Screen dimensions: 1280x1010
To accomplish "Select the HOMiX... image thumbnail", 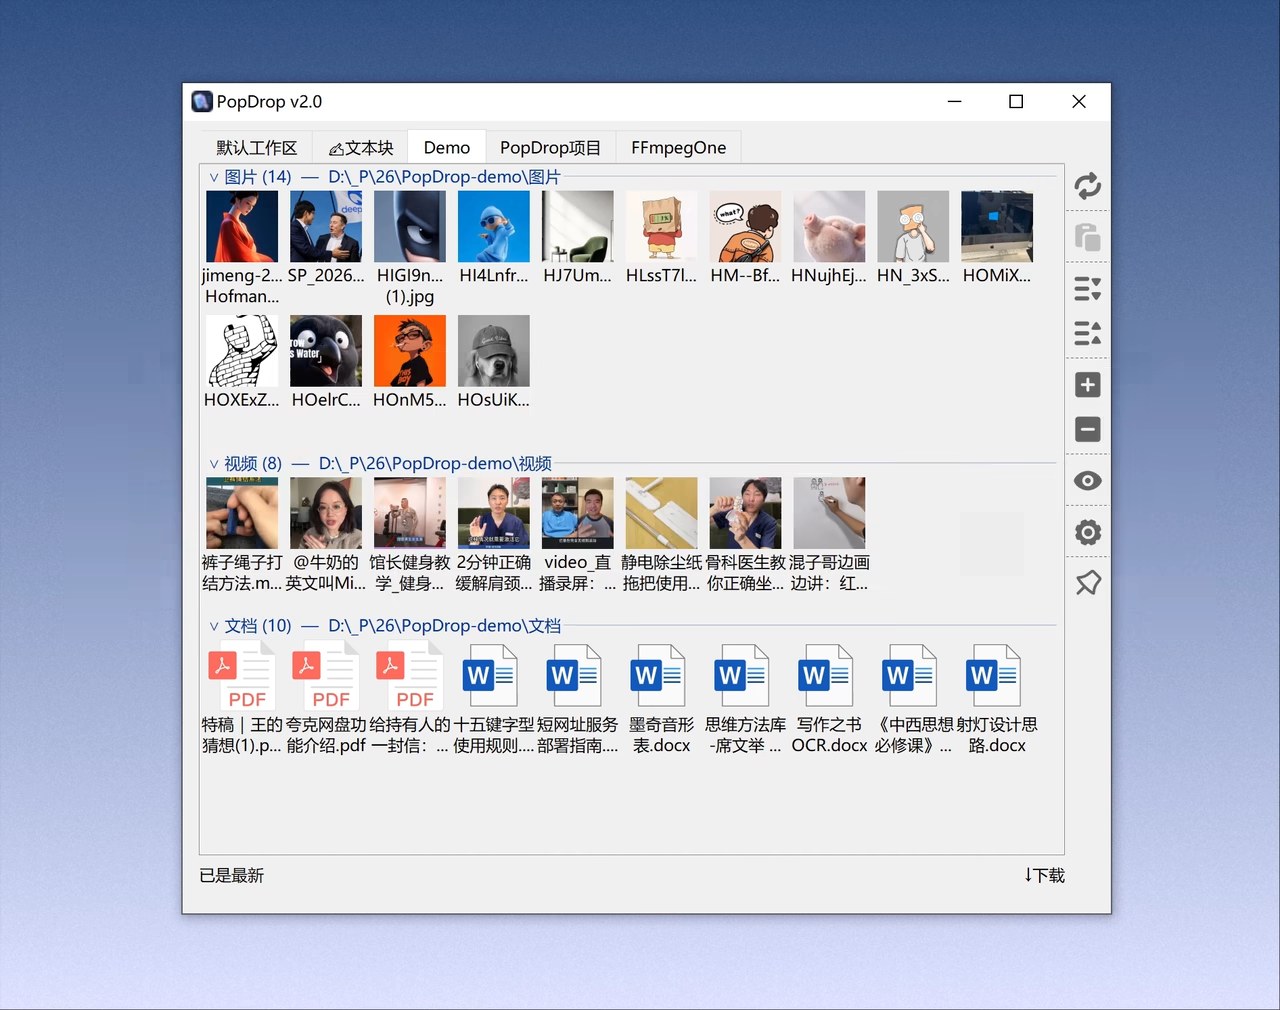I will 997,227.
